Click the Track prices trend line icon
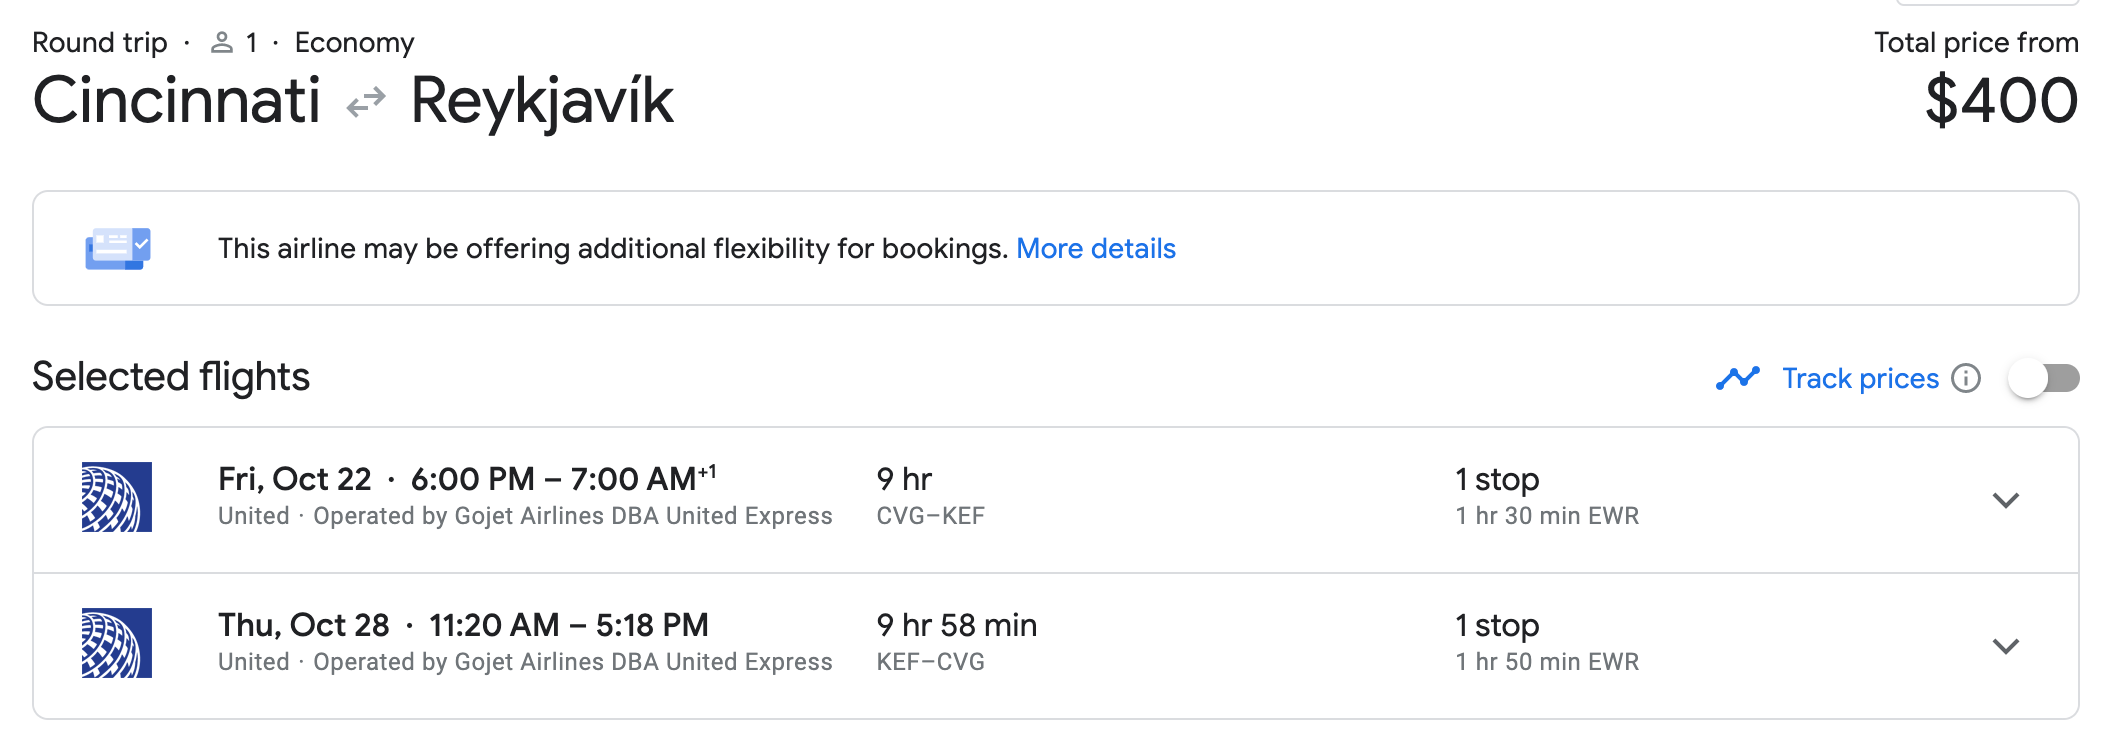The width and height of the screenshot is (2106, 748). coord(1737,378)
